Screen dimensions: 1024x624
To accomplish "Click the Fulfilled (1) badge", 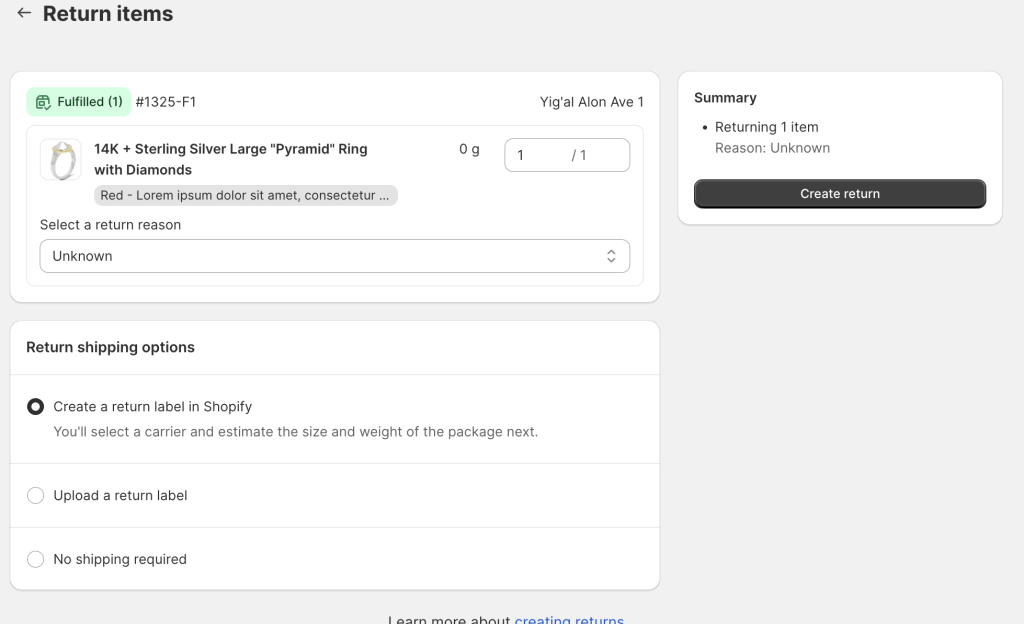I will 78,101.
